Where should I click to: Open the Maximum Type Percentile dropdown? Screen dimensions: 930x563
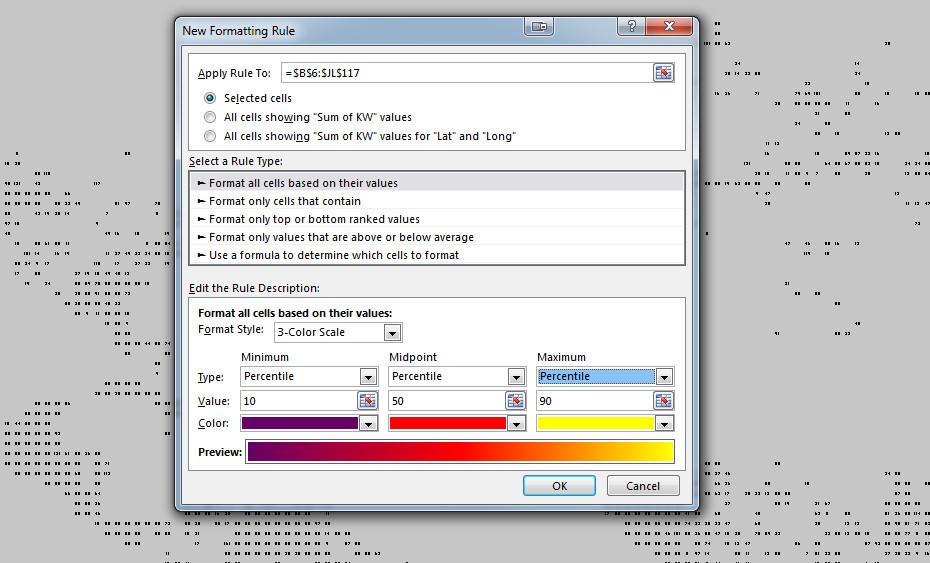664,377
